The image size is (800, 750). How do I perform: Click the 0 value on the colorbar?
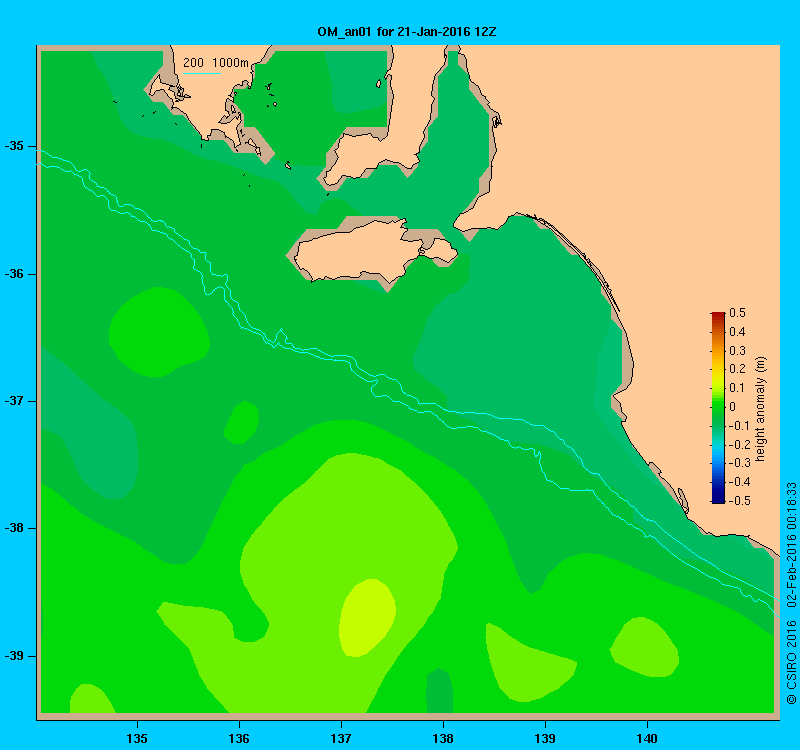click(x=733, y=407)
